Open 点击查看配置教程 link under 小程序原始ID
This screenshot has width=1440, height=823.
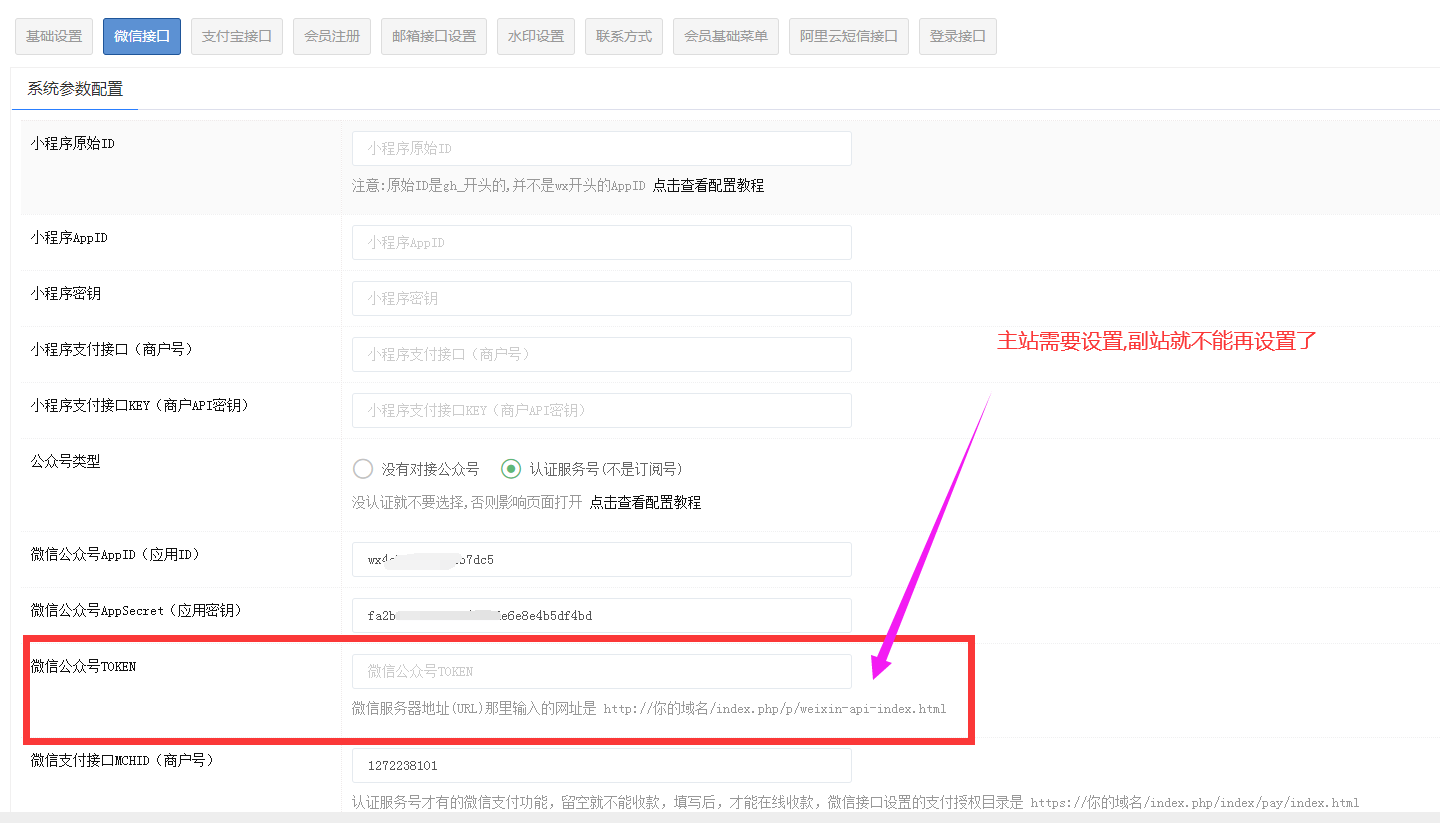tap(708, 186)
